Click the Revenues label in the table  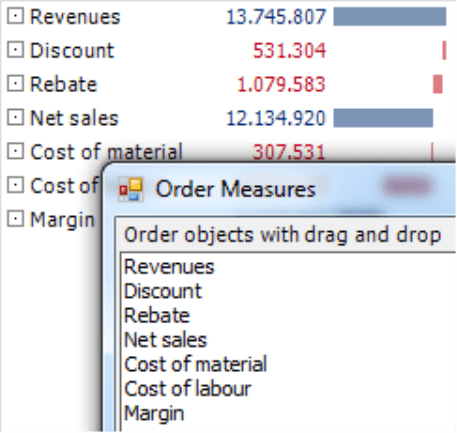[75, 17]
